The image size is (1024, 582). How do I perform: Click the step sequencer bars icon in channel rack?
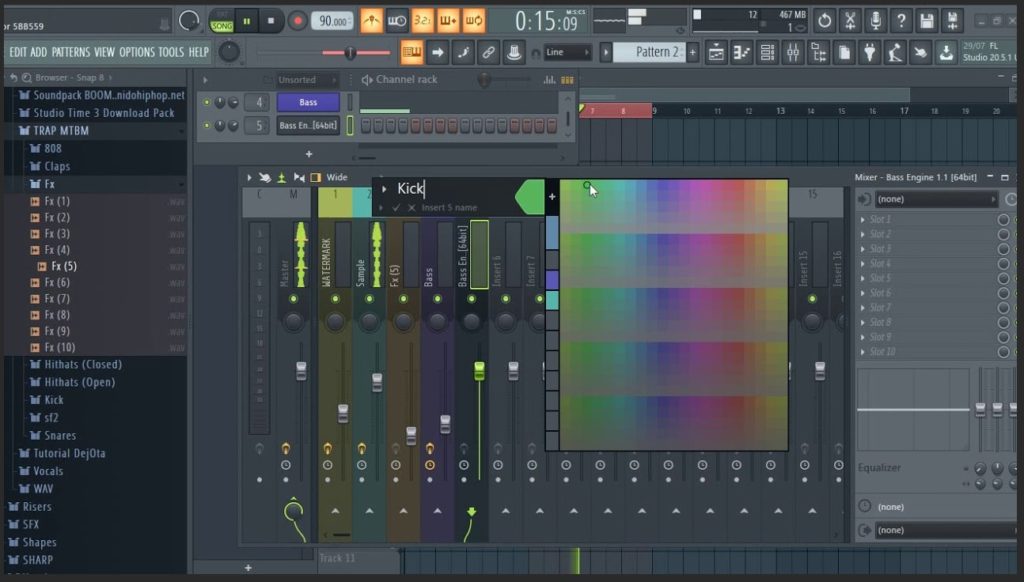[x=568, y=80]
